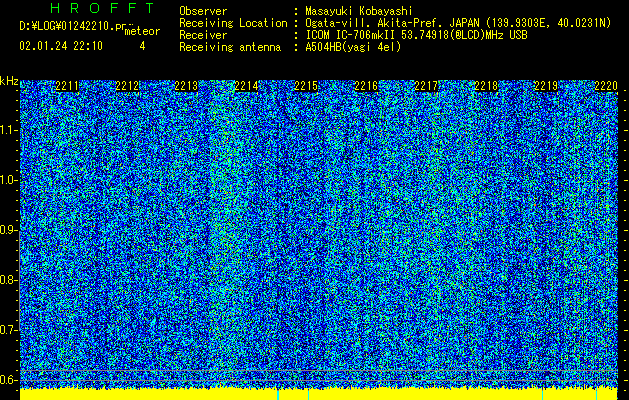Click observer name Masayuki Kobayashi
This screenshot has width=629, height=400.
pyautogui.click(x=359, y=11)
